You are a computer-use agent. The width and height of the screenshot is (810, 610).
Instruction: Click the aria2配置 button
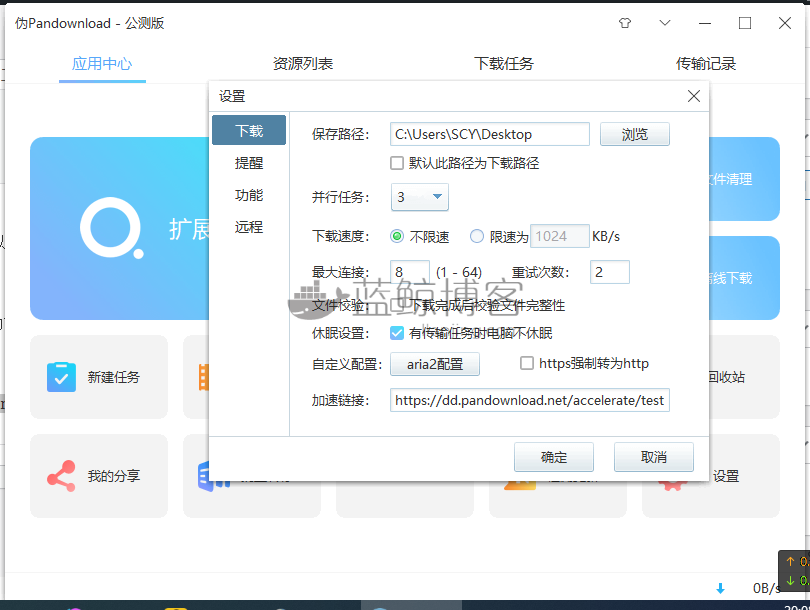tap(434, 364)
